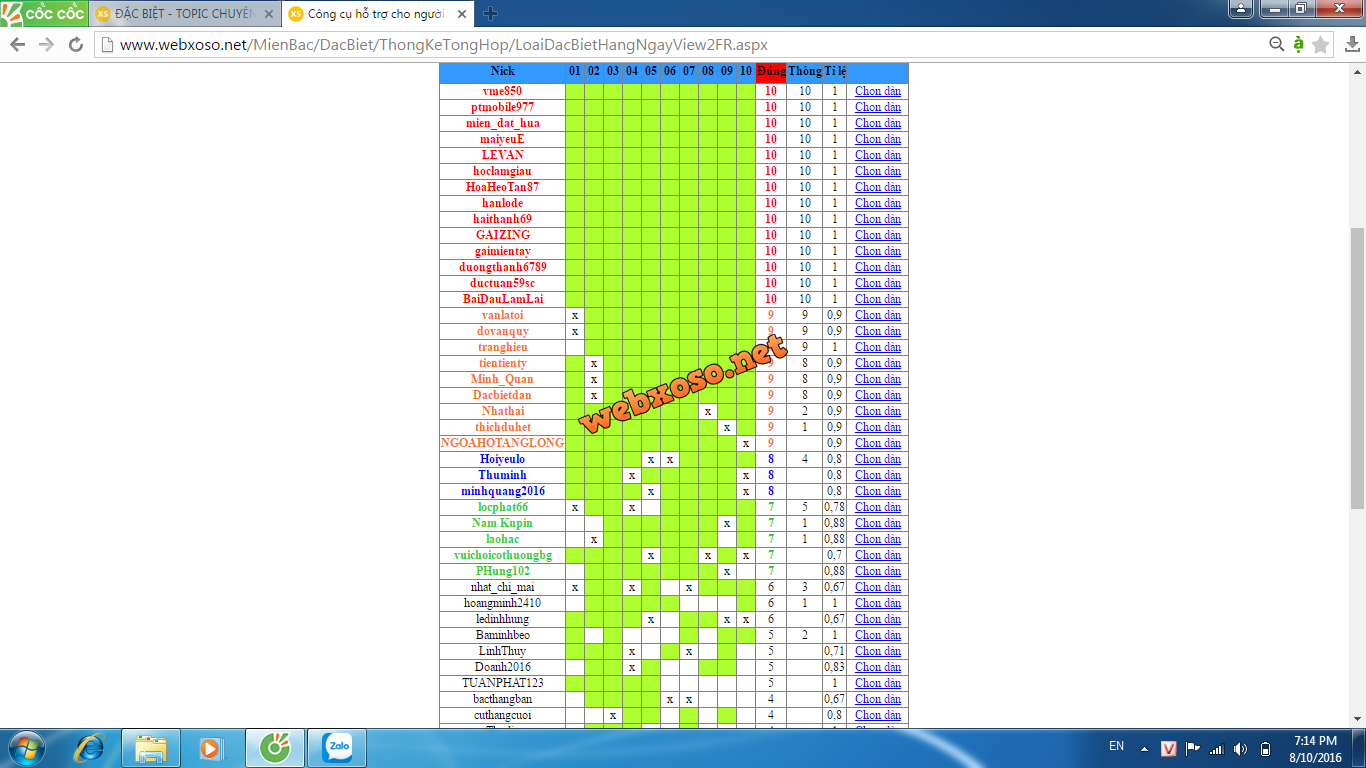Click the nick 'minhquang2016'

502,491
